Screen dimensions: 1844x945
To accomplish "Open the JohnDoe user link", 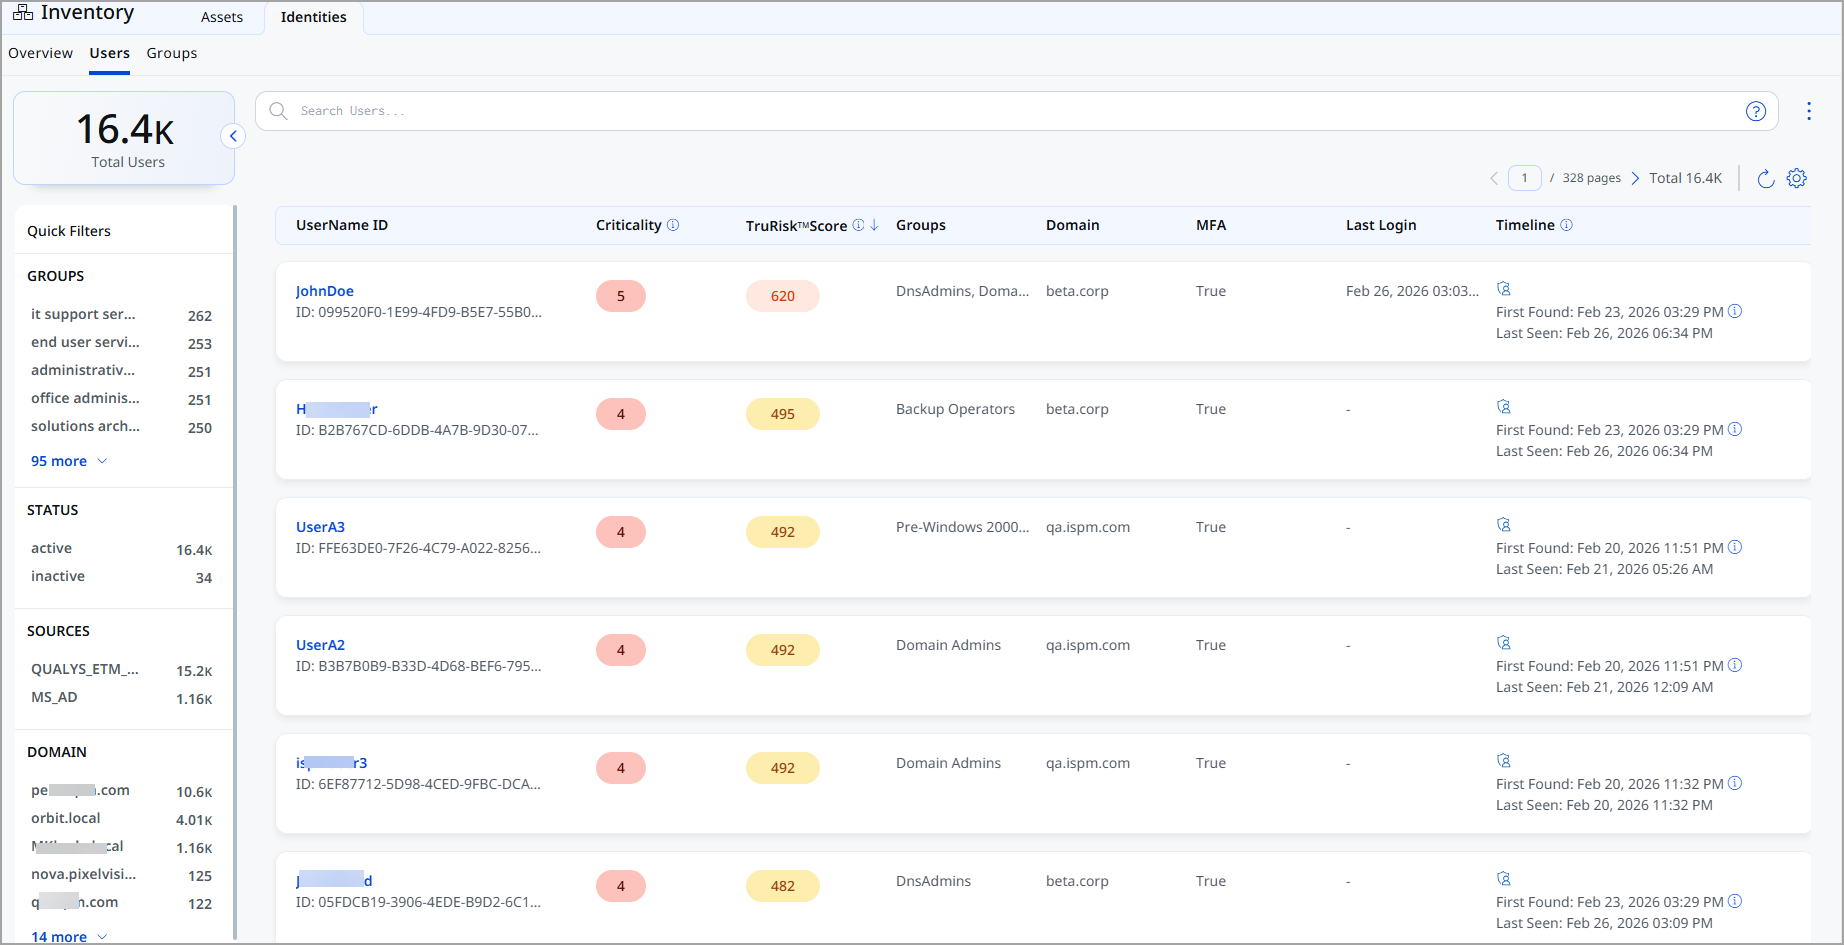I will tap(325, 291).
